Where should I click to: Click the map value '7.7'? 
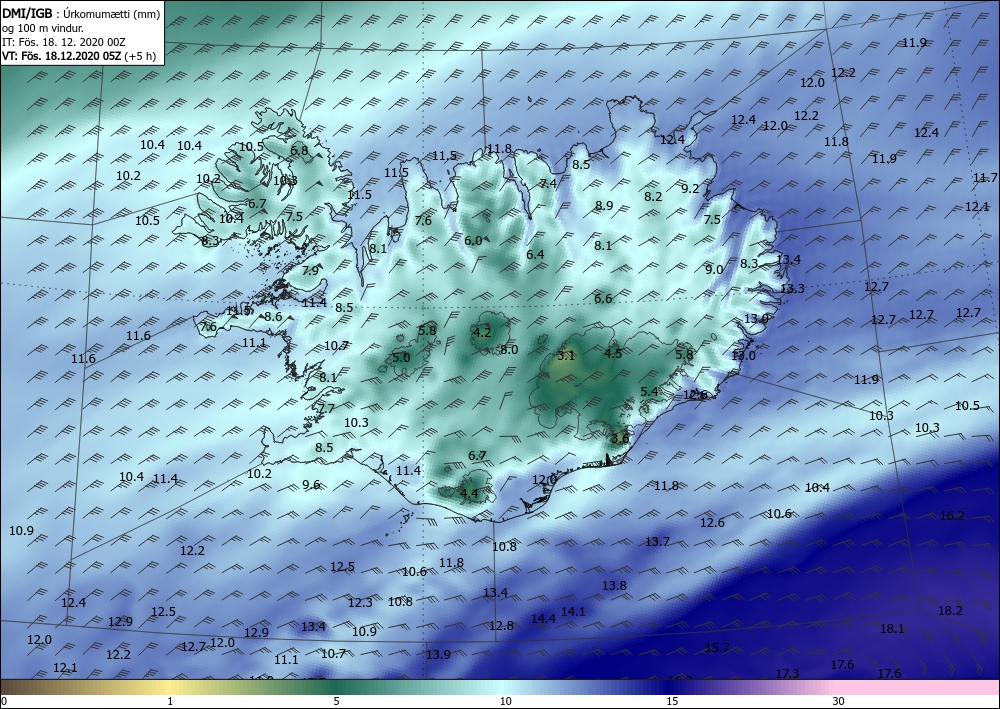click(x=326, y=409)
